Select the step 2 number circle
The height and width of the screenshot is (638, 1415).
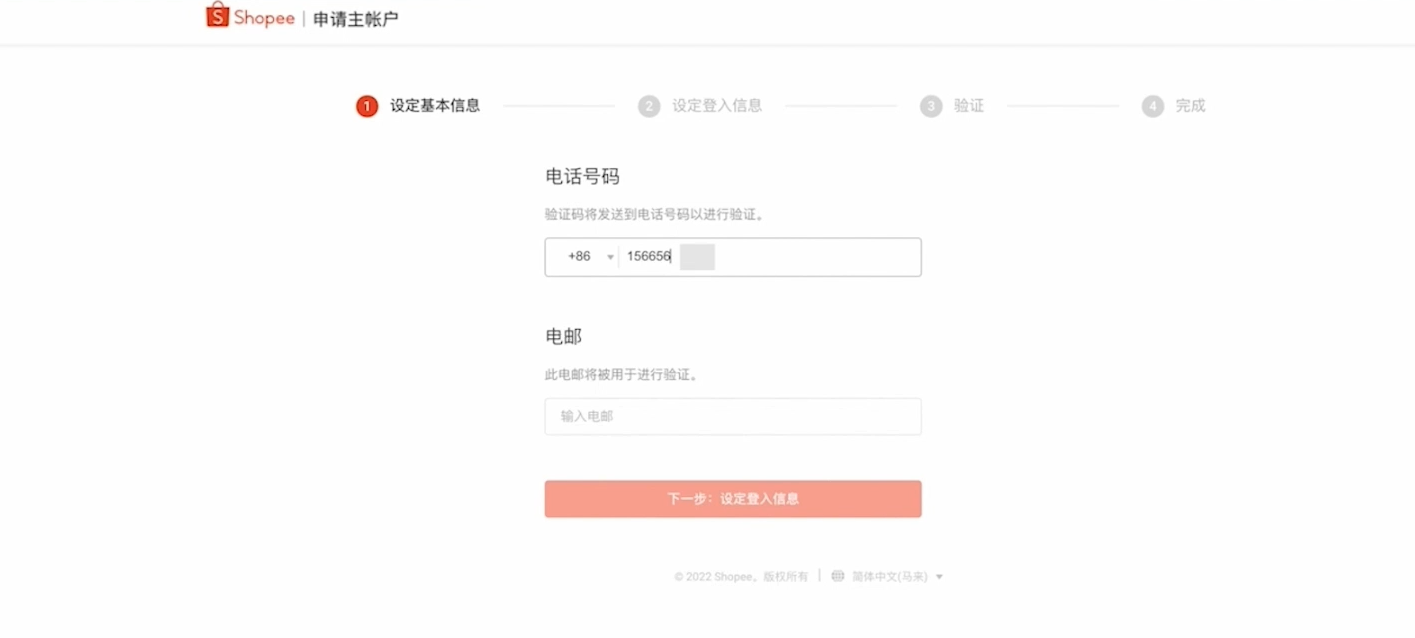pos(649,106)
